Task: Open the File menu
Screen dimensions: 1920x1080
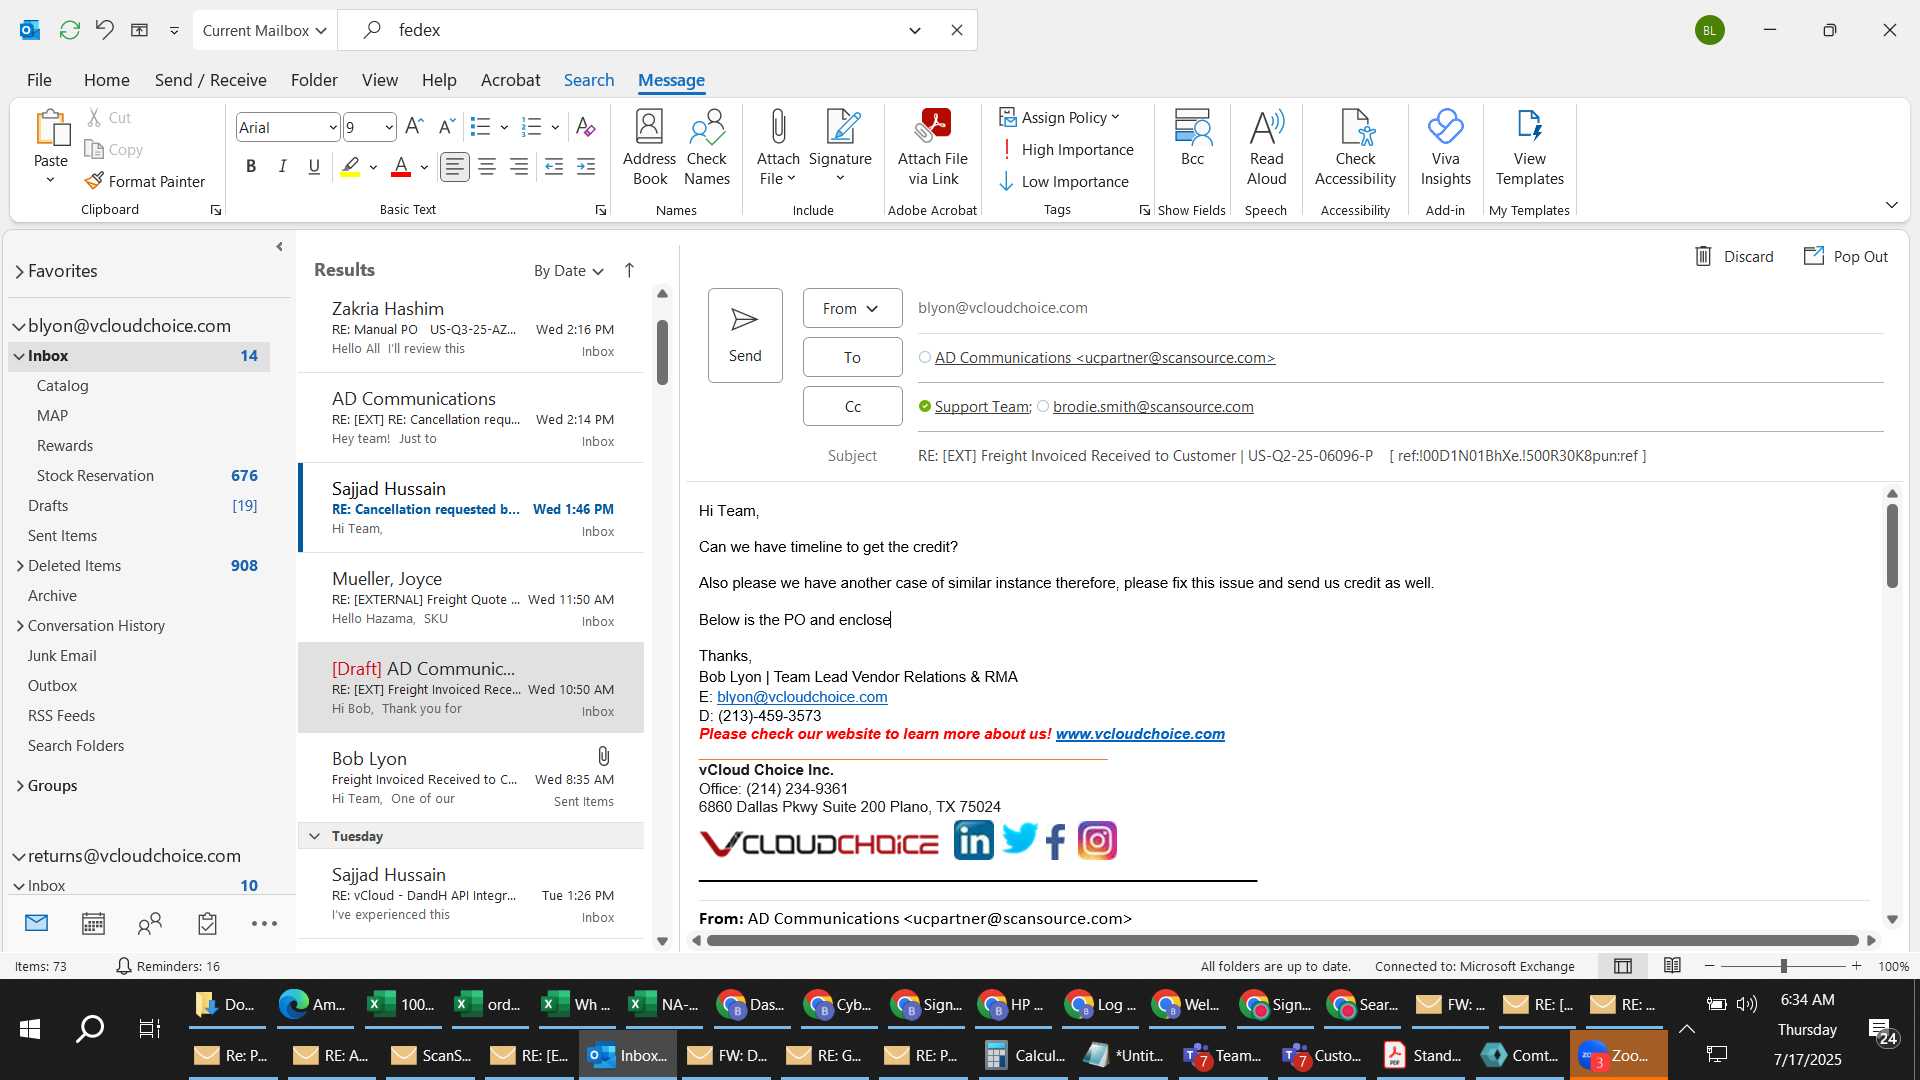Action: [x=39, y=80]
